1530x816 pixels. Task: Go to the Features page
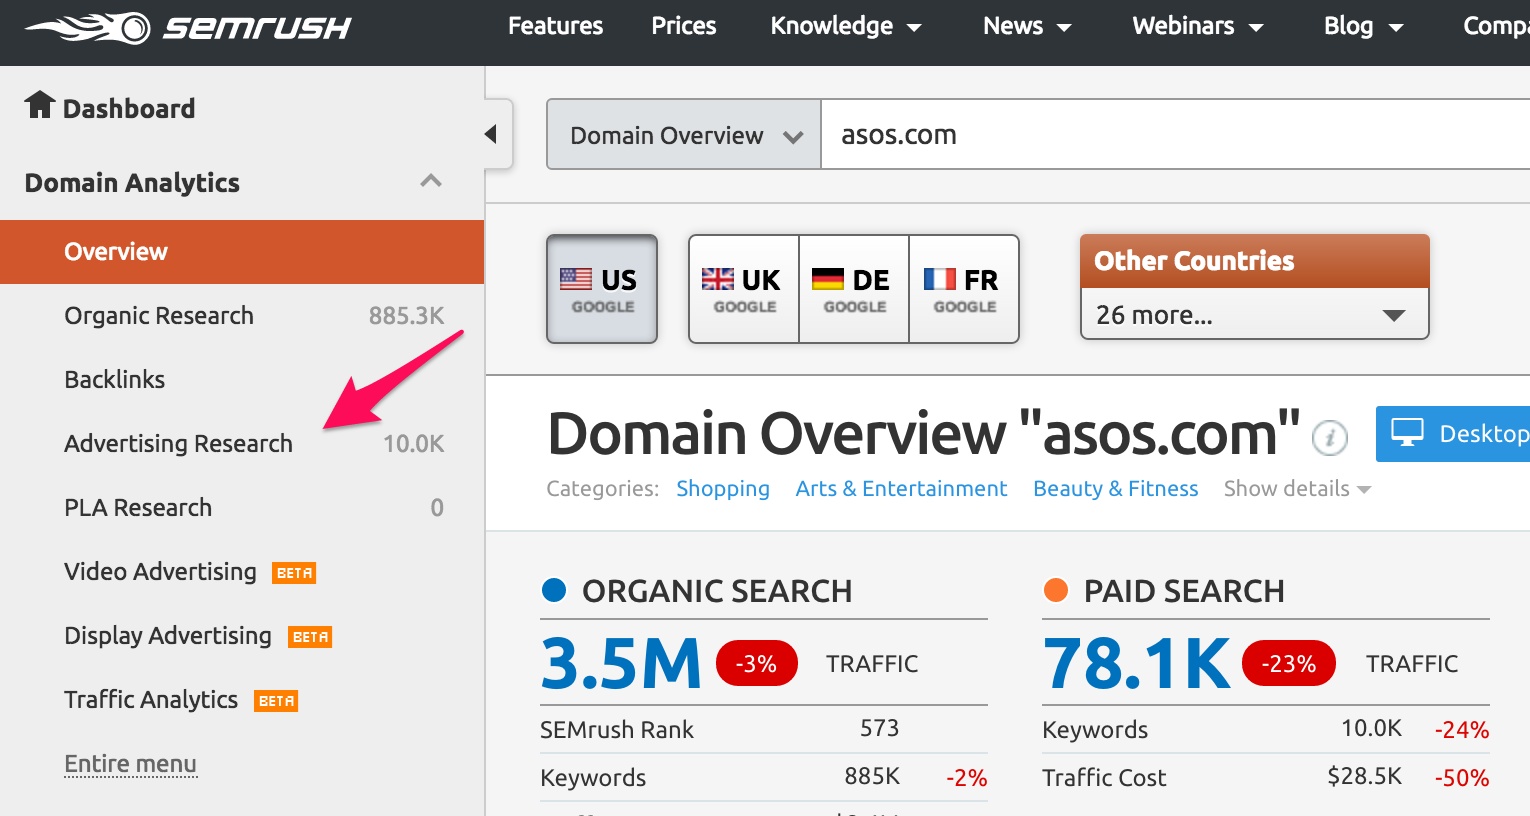coord(555,26)
